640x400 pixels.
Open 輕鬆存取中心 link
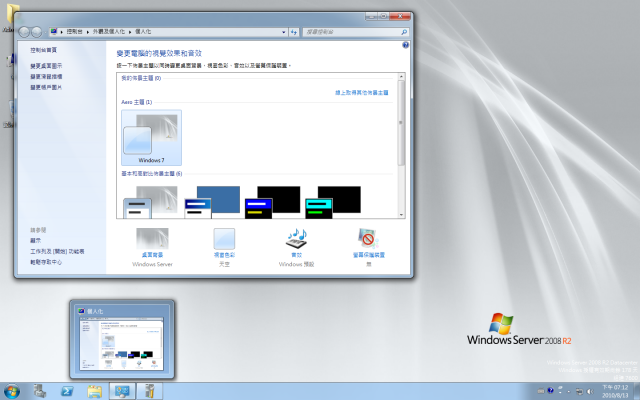[x=46, y=262]
